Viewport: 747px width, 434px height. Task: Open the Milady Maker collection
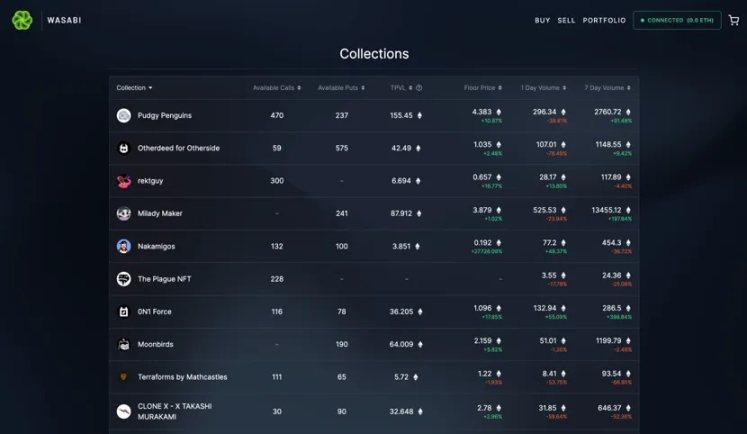point(160,213)
